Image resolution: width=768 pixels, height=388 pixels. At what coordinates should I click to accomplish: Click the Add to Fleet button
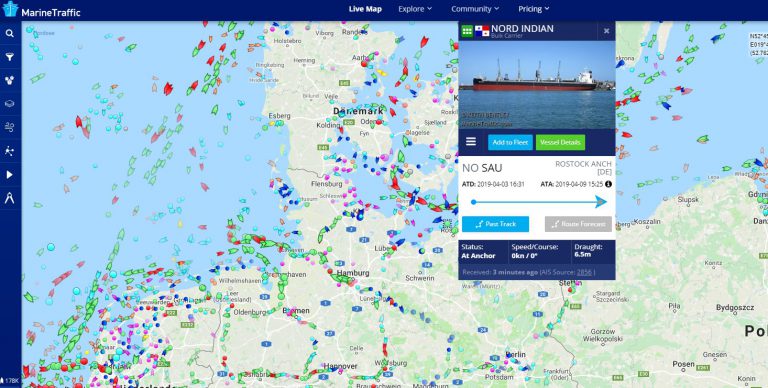tap(510, 143)
